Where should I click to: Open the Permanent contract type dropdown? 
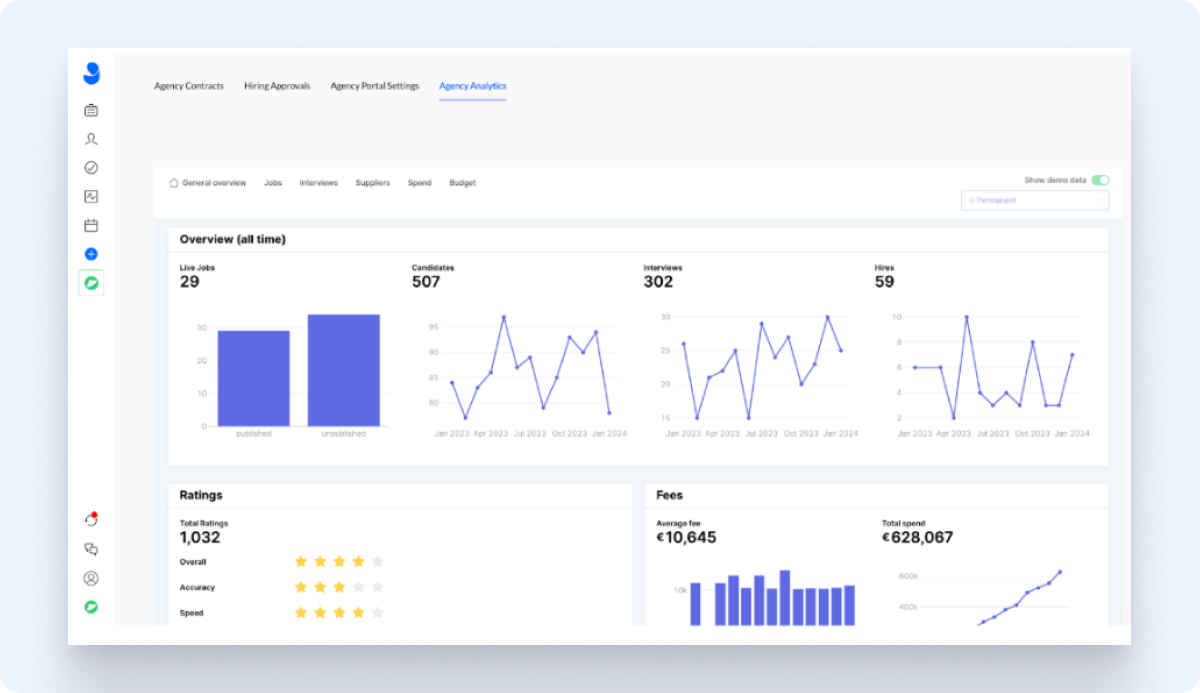(1034, 200)
